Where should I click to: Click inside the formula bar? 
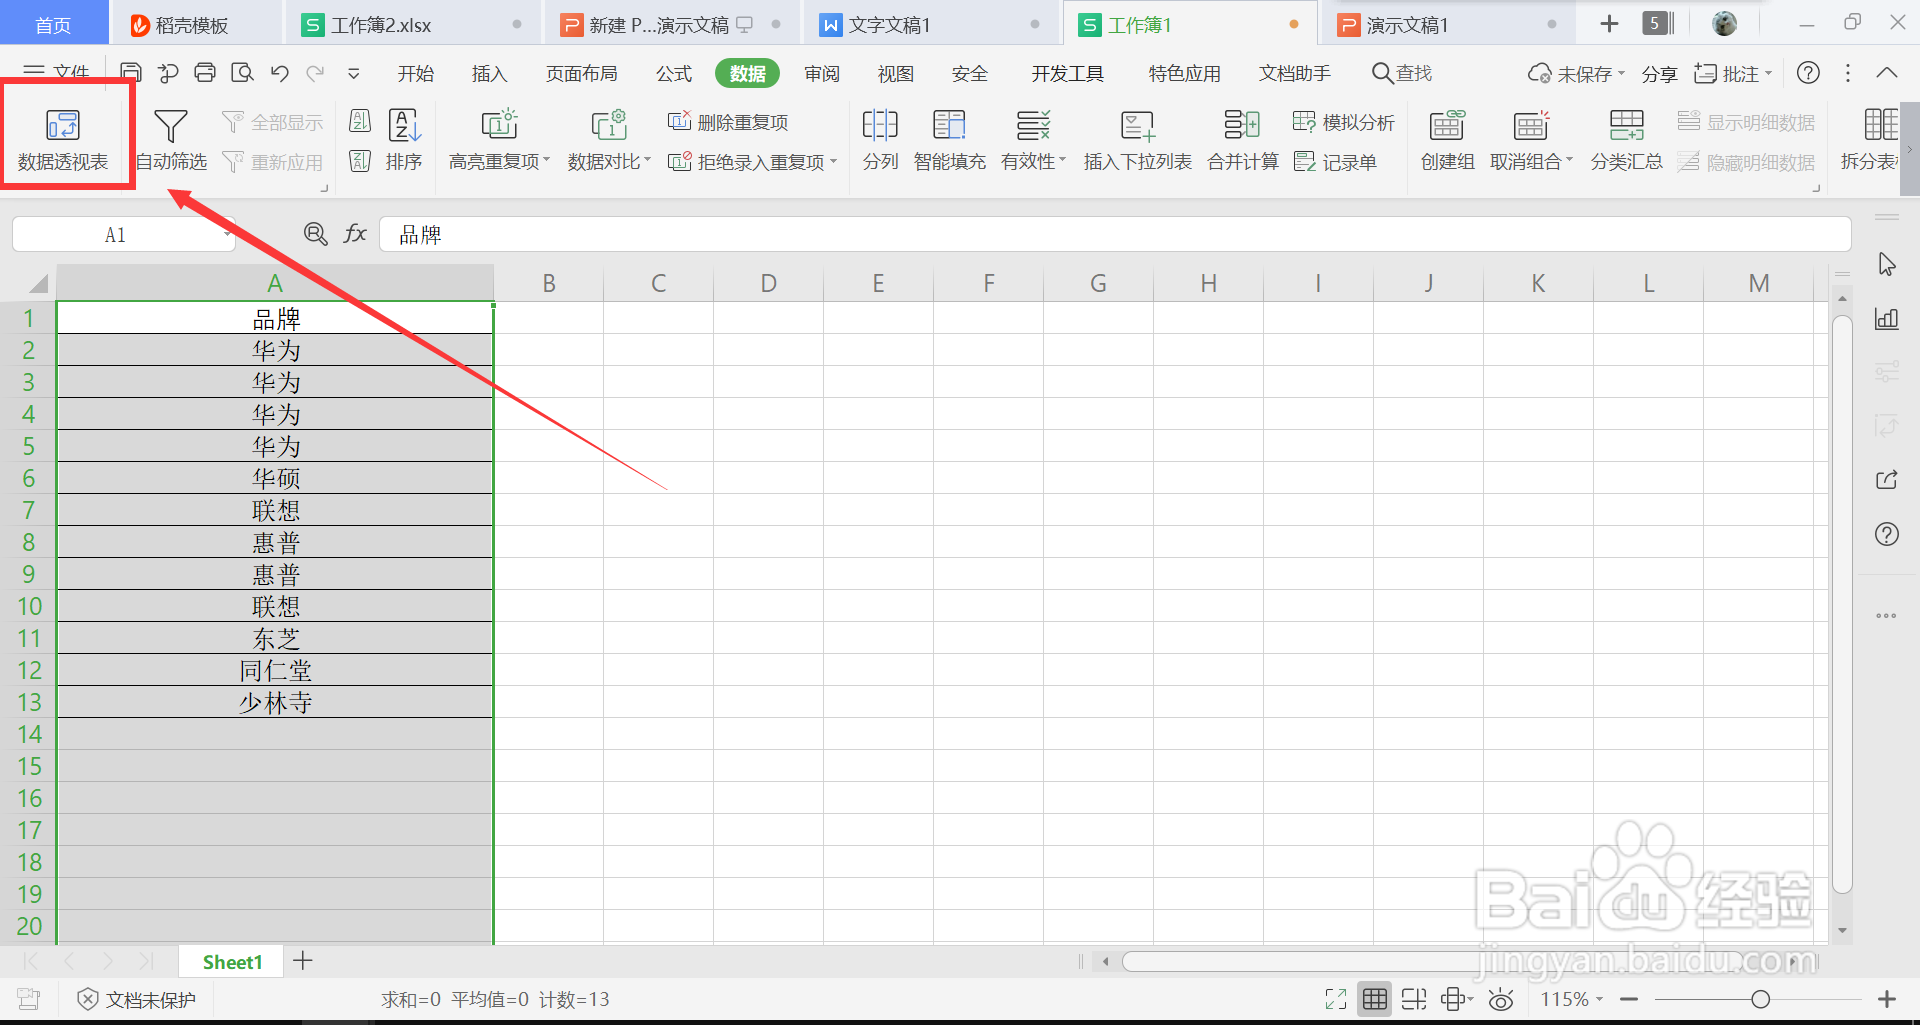click(x=700, y=233)
